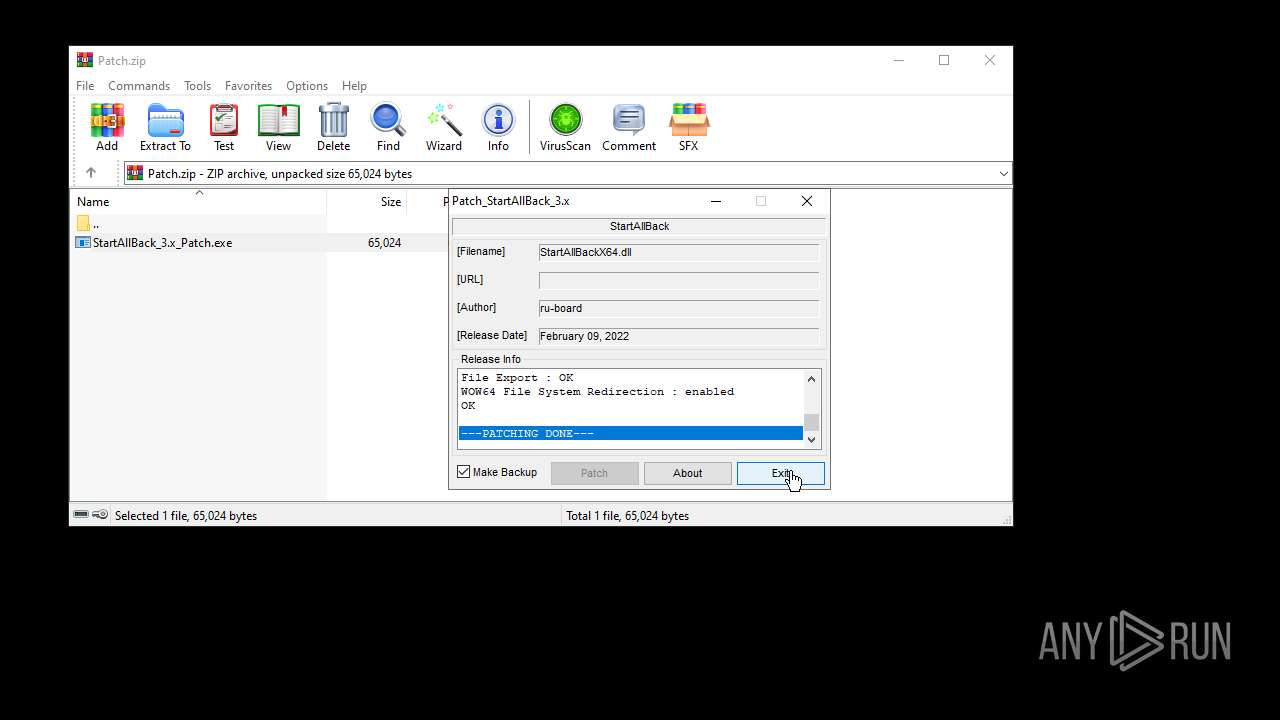Click the About button in patcher
This screenshot has width=1280, height=720.
(688, 473)
